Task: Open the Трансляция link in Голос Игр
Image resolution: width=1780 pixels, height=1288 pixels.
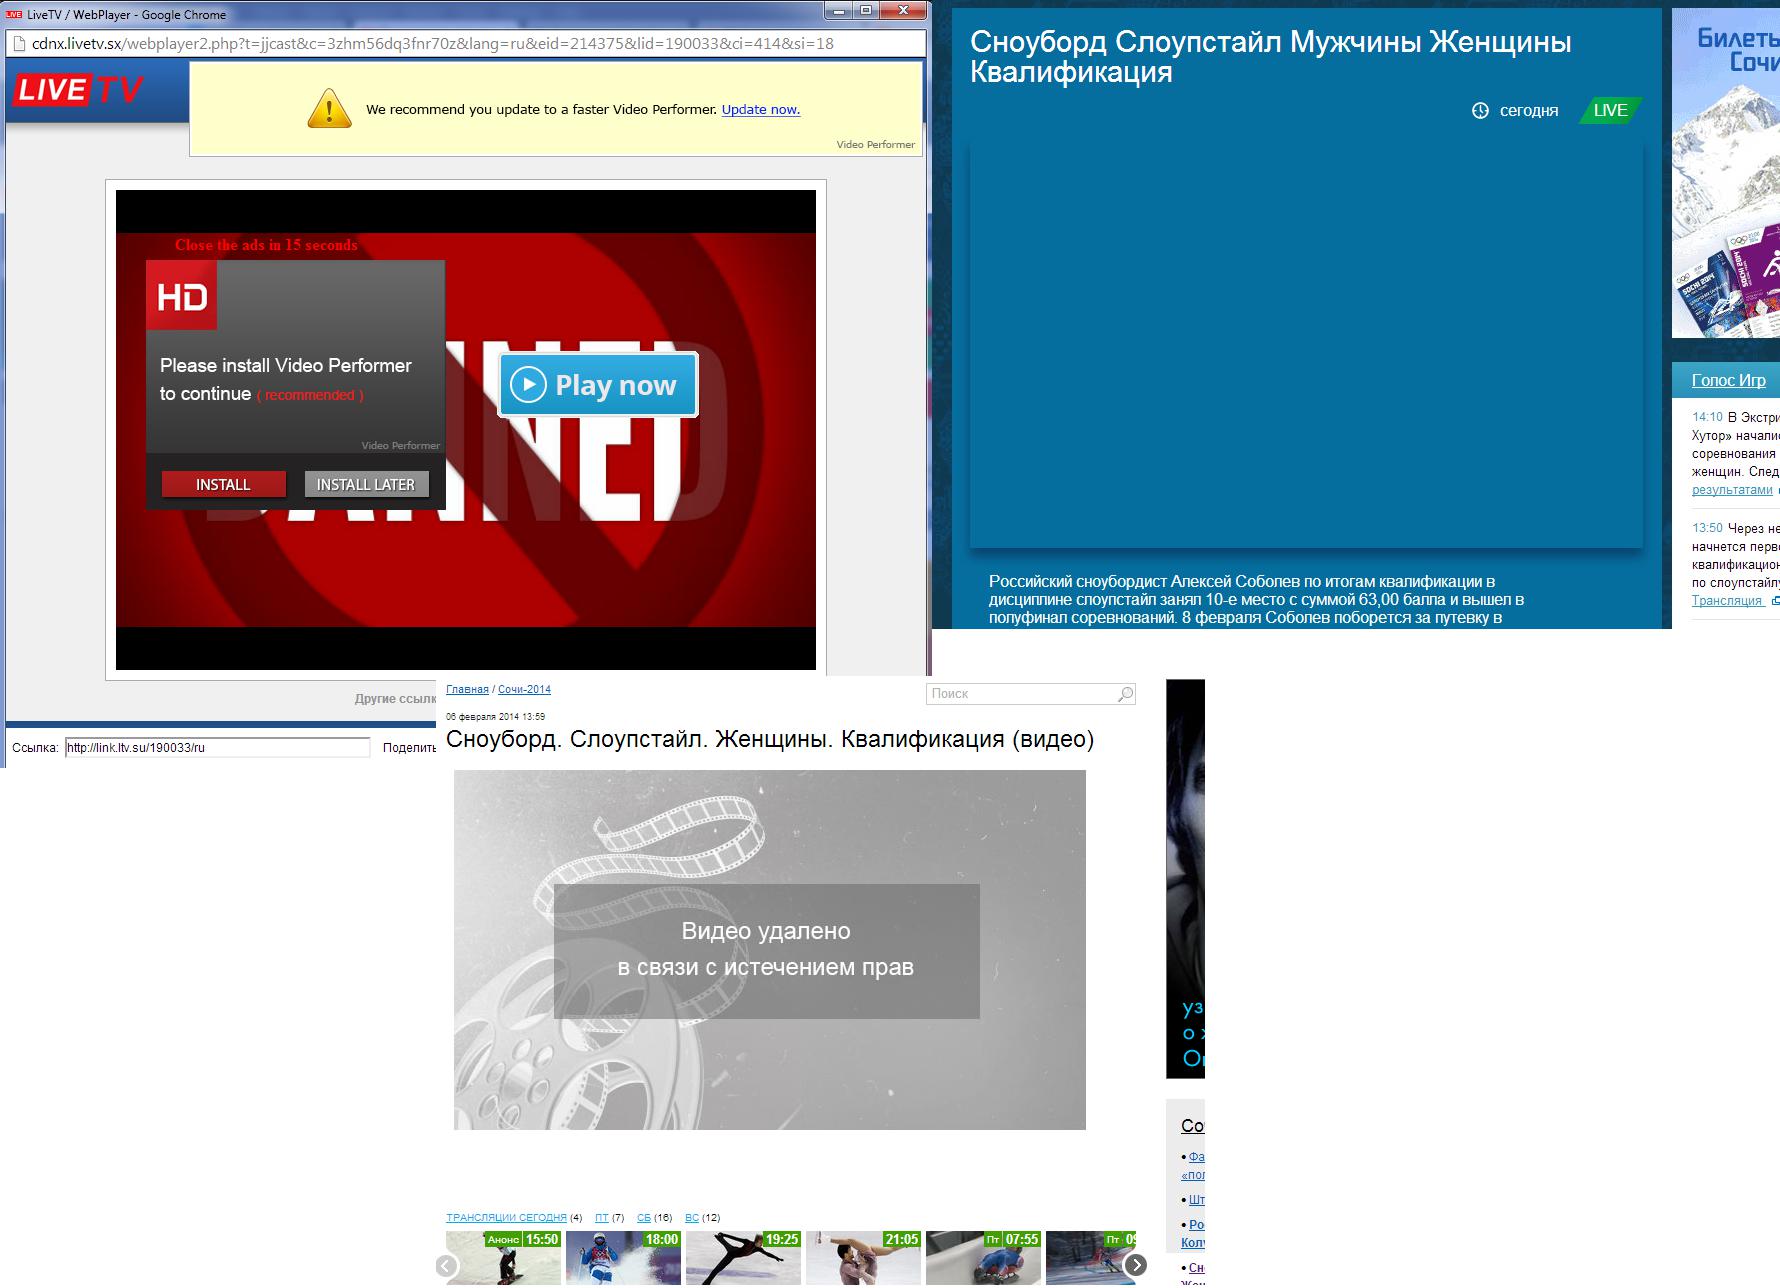Action: 1727,601
